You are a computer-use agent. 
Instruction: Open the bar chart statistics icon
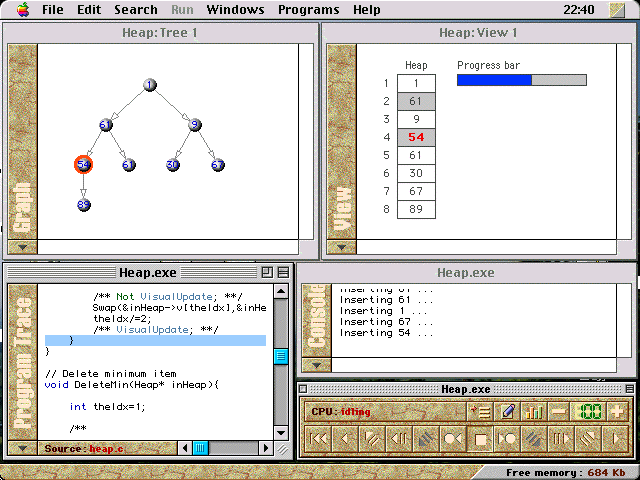click(534, 411)
